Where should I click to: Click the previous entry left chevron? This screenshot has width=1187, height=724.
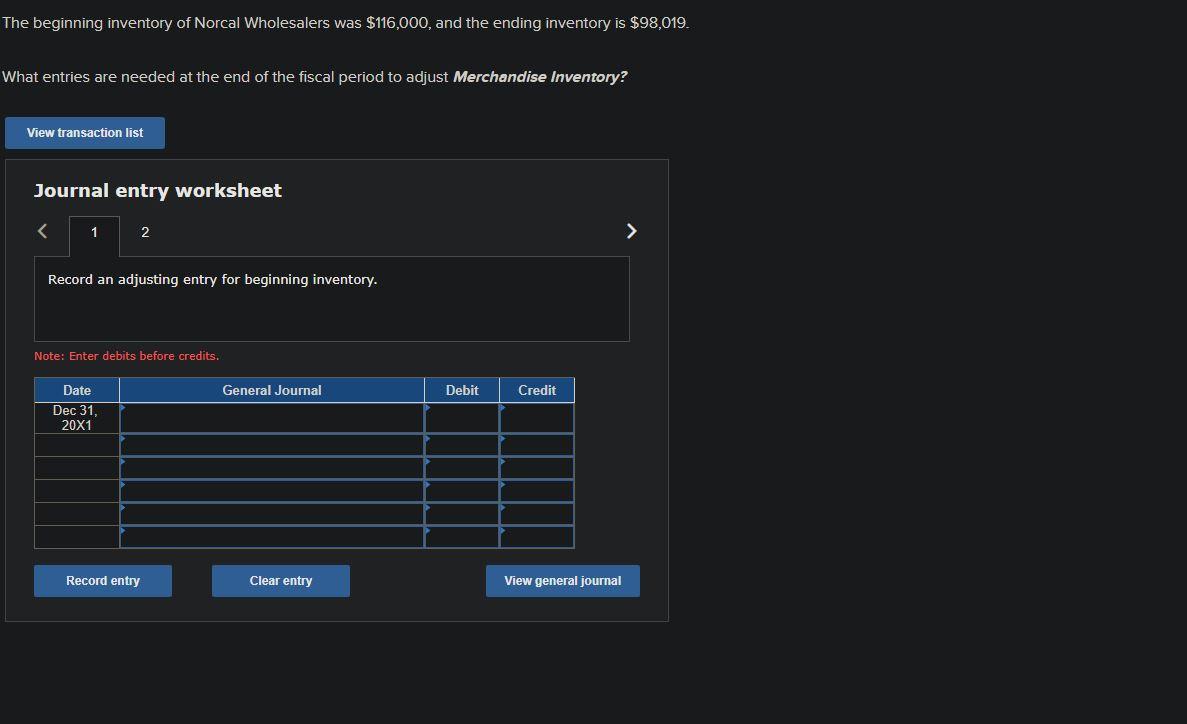pos(42,231)
